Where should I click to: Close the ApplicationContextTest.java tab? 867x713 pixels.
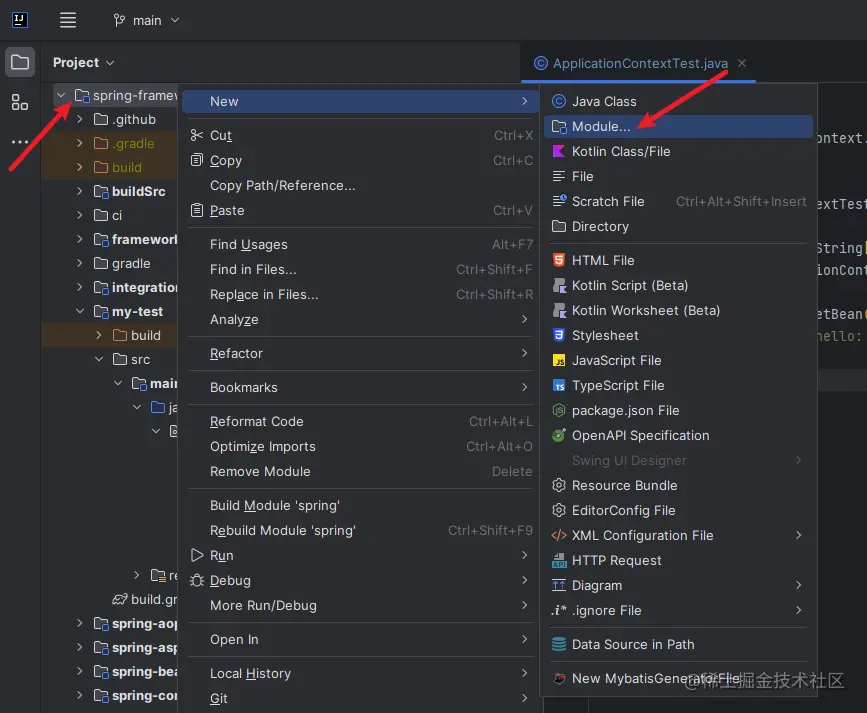742,62
